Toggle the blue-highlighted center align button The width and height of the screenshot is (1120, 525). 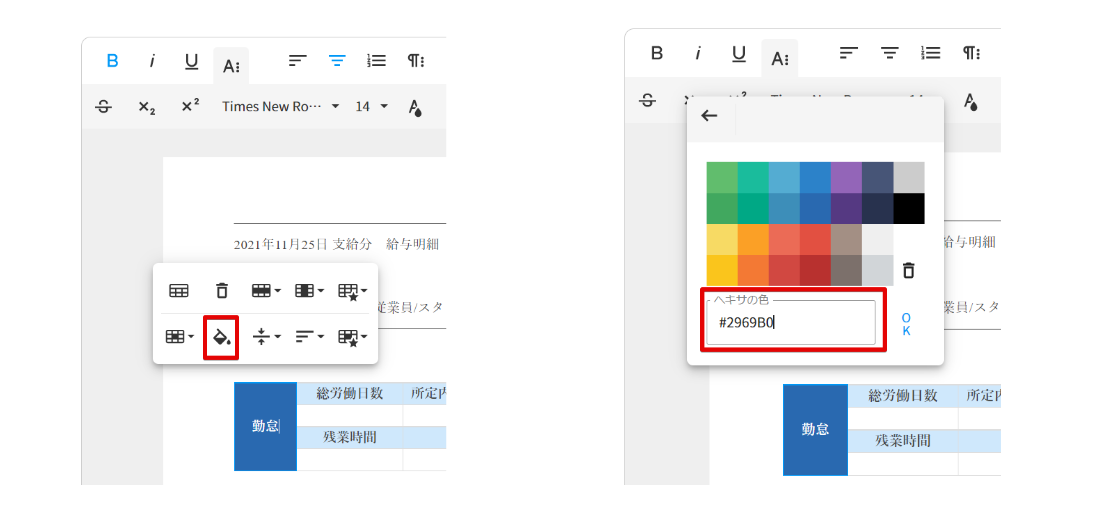tap(337, 60)
